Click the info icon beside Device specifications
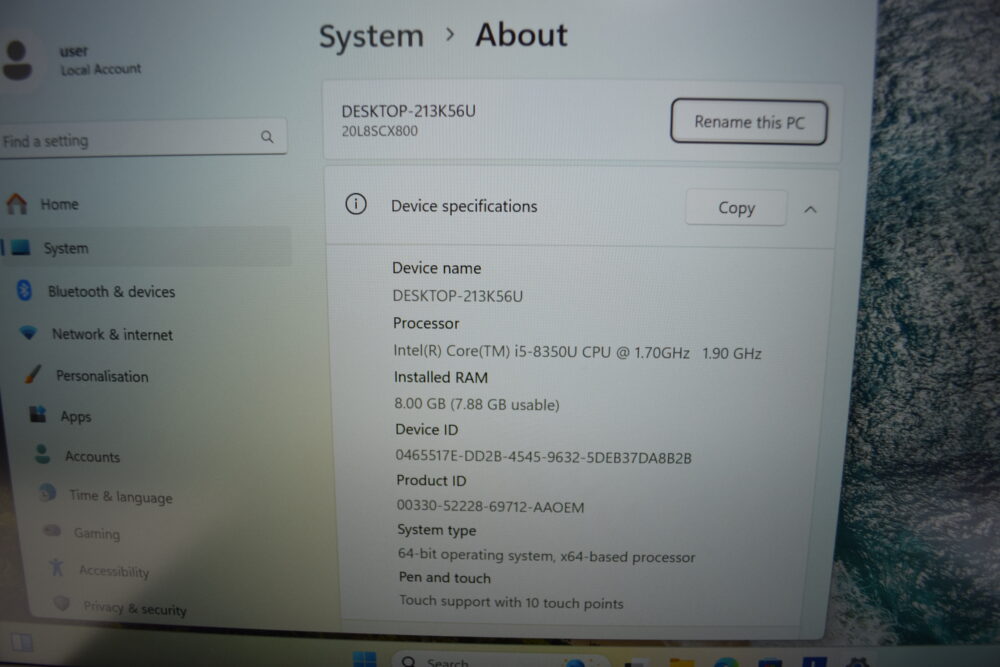 (x=356, y=204)
